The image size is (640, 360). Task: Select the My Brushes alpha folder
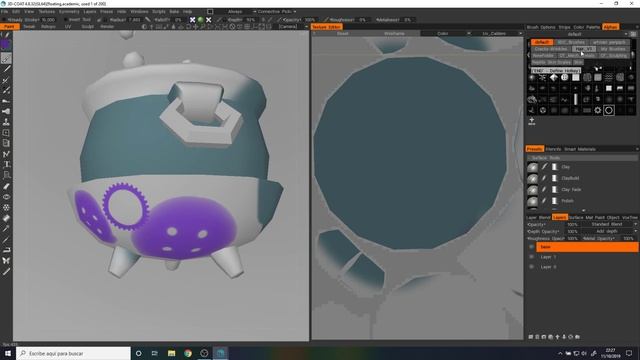tap(613, 49)
